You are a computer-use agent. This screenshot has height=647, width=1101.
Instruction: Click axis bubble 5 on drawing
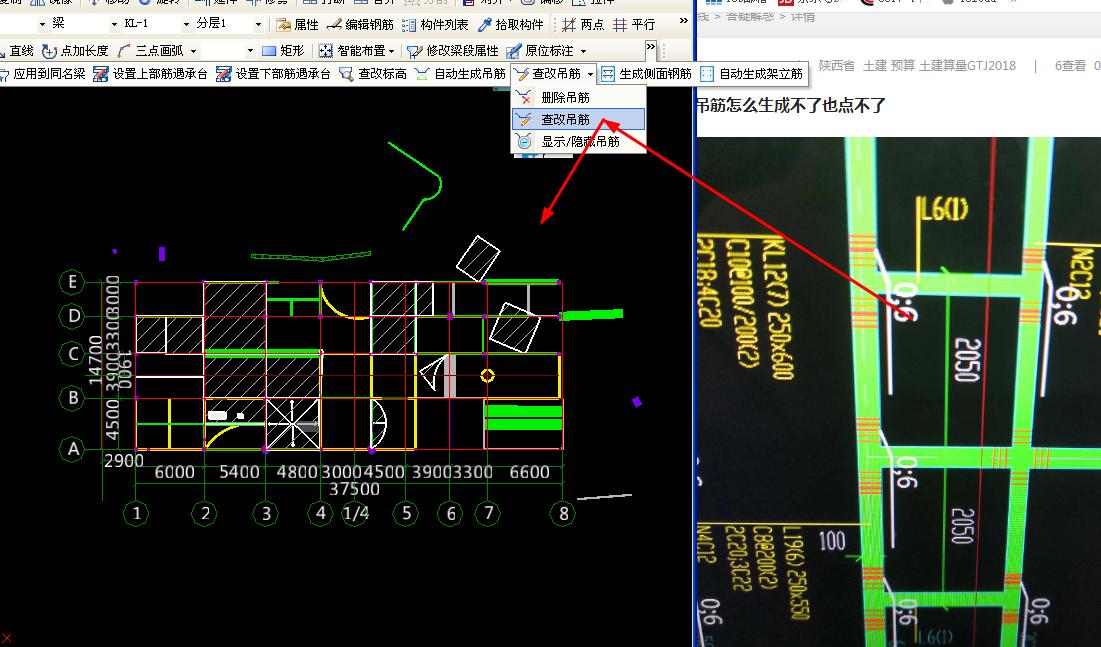(x=406, y=514)
